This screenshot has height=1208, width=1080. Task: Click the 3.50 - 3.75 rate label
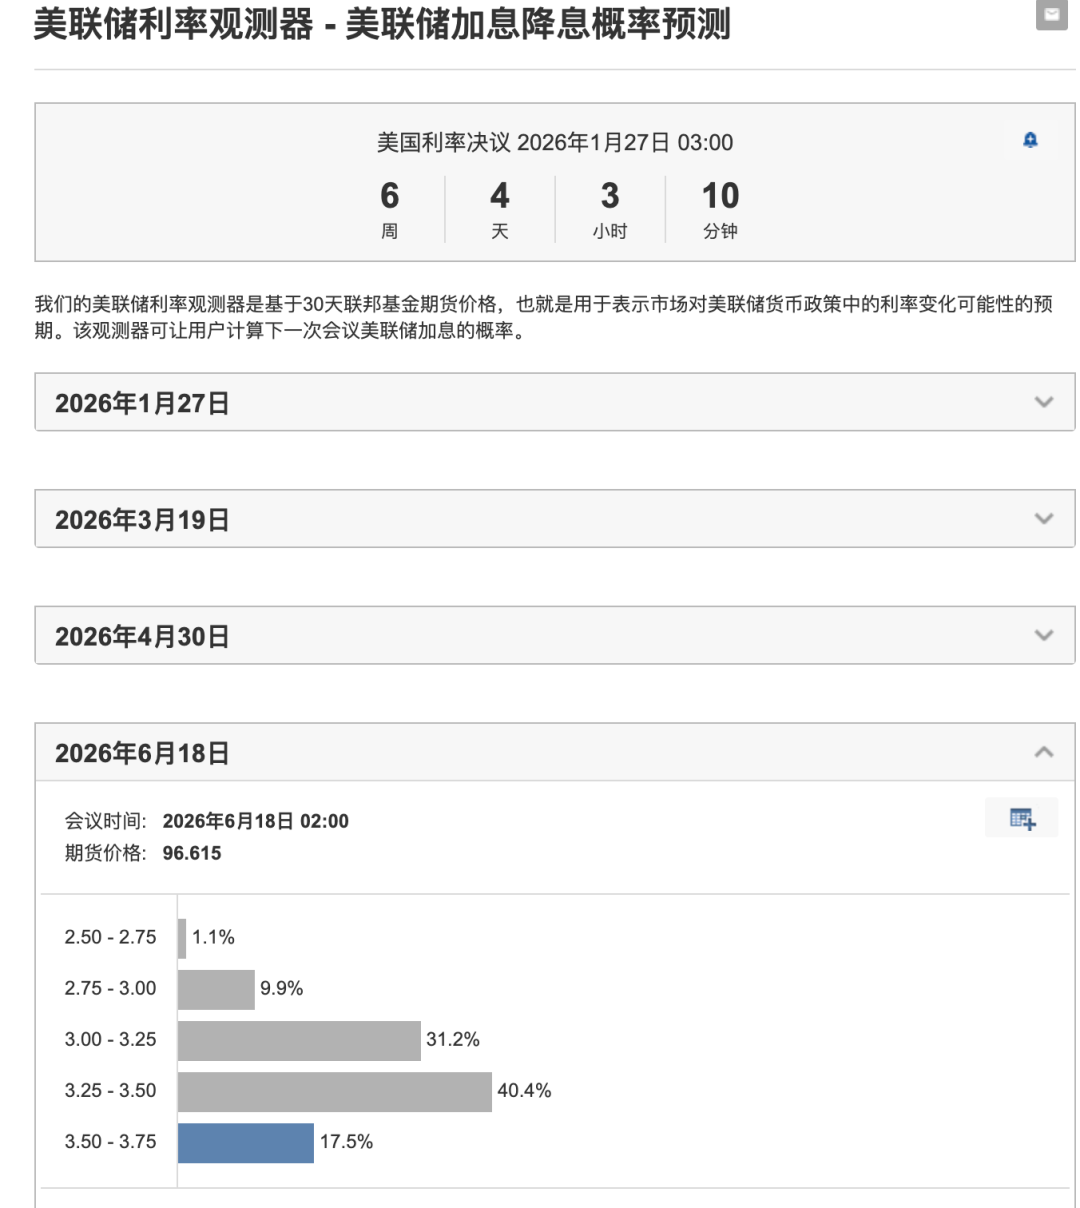110,1142
